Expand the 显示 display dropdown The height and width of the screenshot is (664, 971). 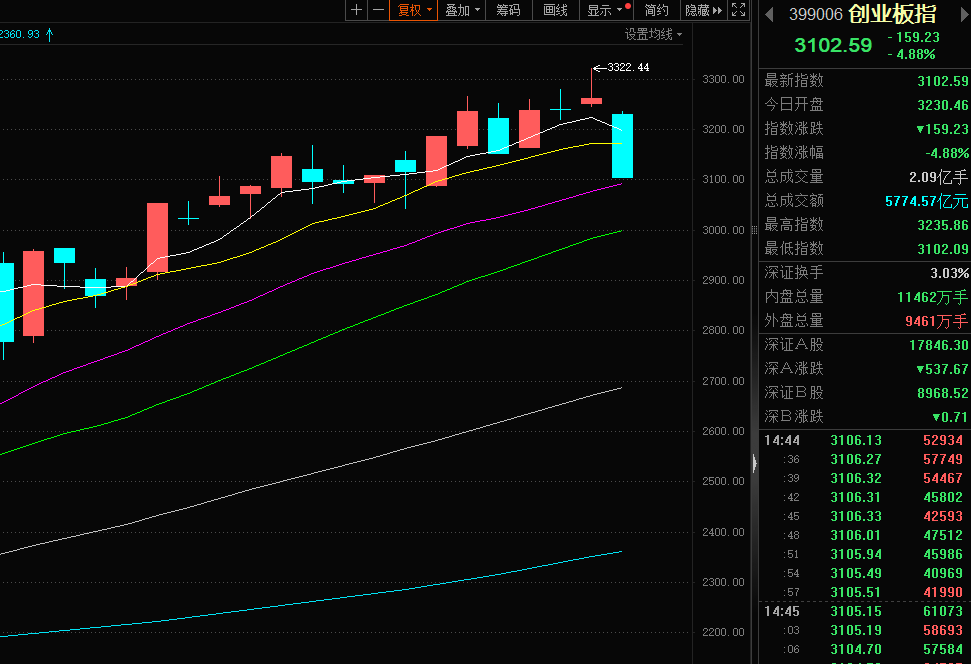pyautogui.click(x=605, y=10)
